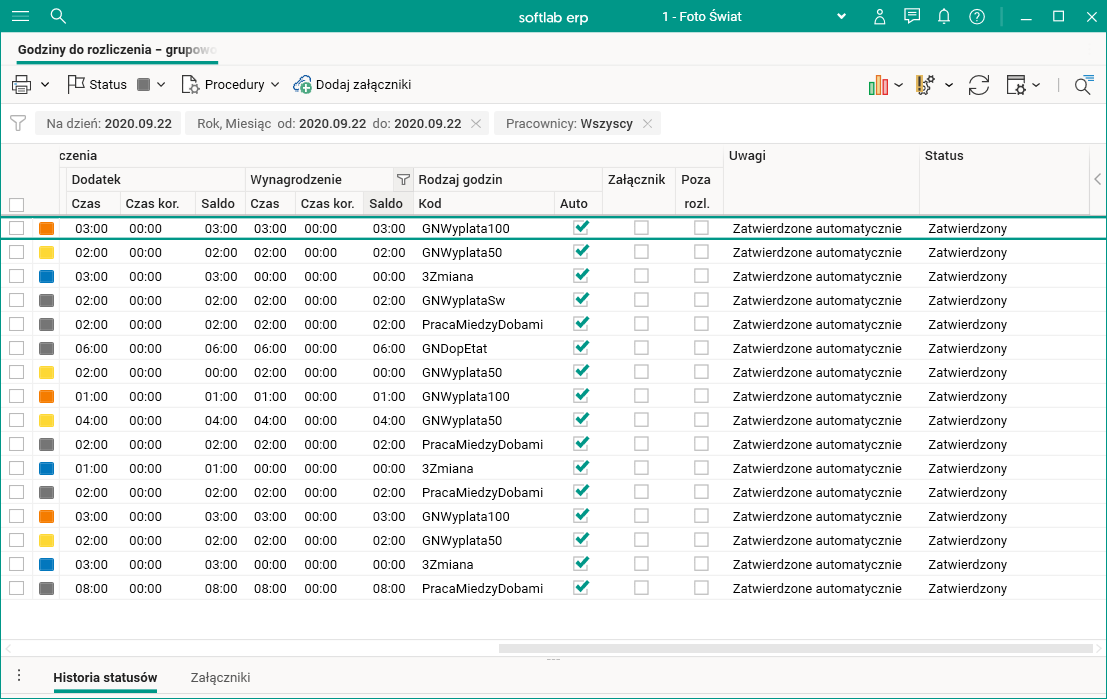This screenshot has width=1107, height=699.
Task: Open the notifications bell
Action: (x=944, y=16)
